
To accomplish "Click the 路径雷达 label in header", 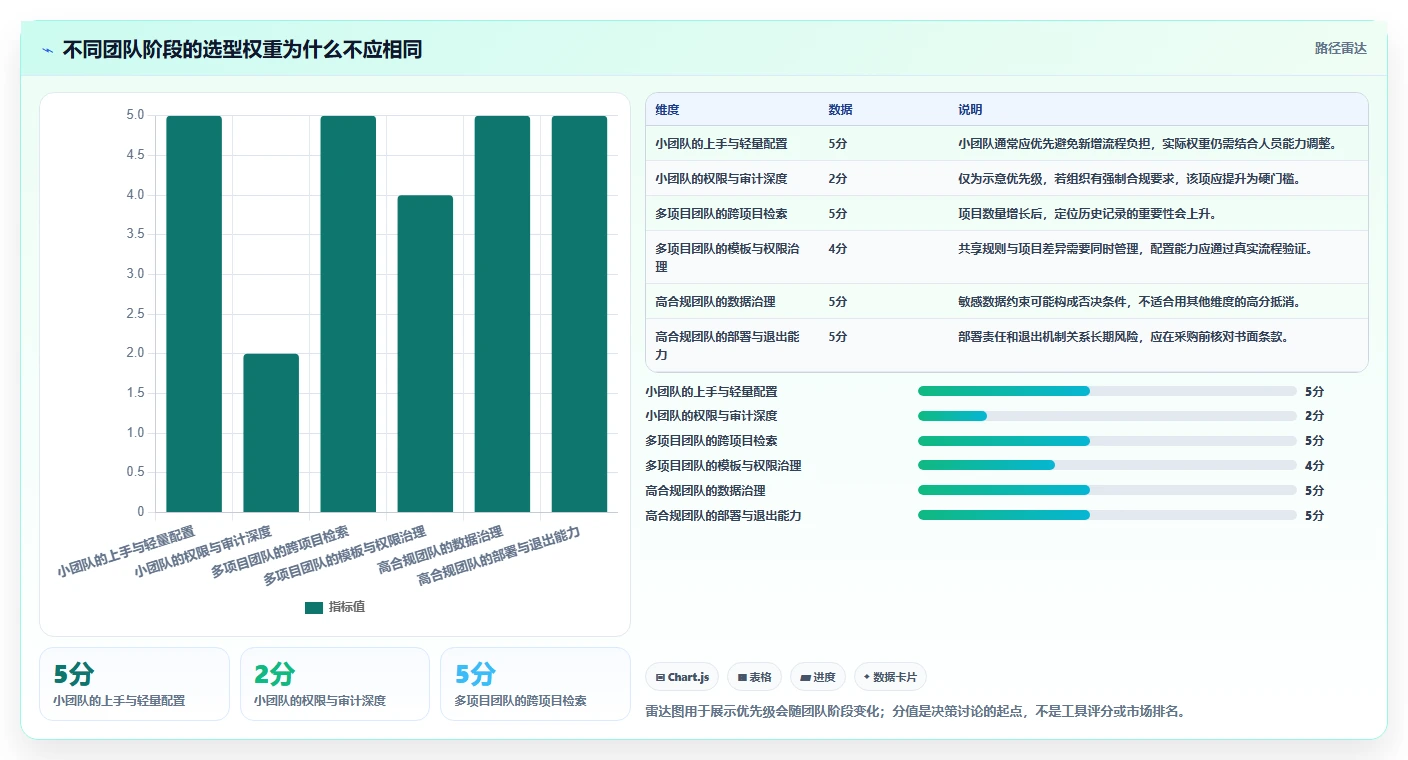I will 1340,48.
